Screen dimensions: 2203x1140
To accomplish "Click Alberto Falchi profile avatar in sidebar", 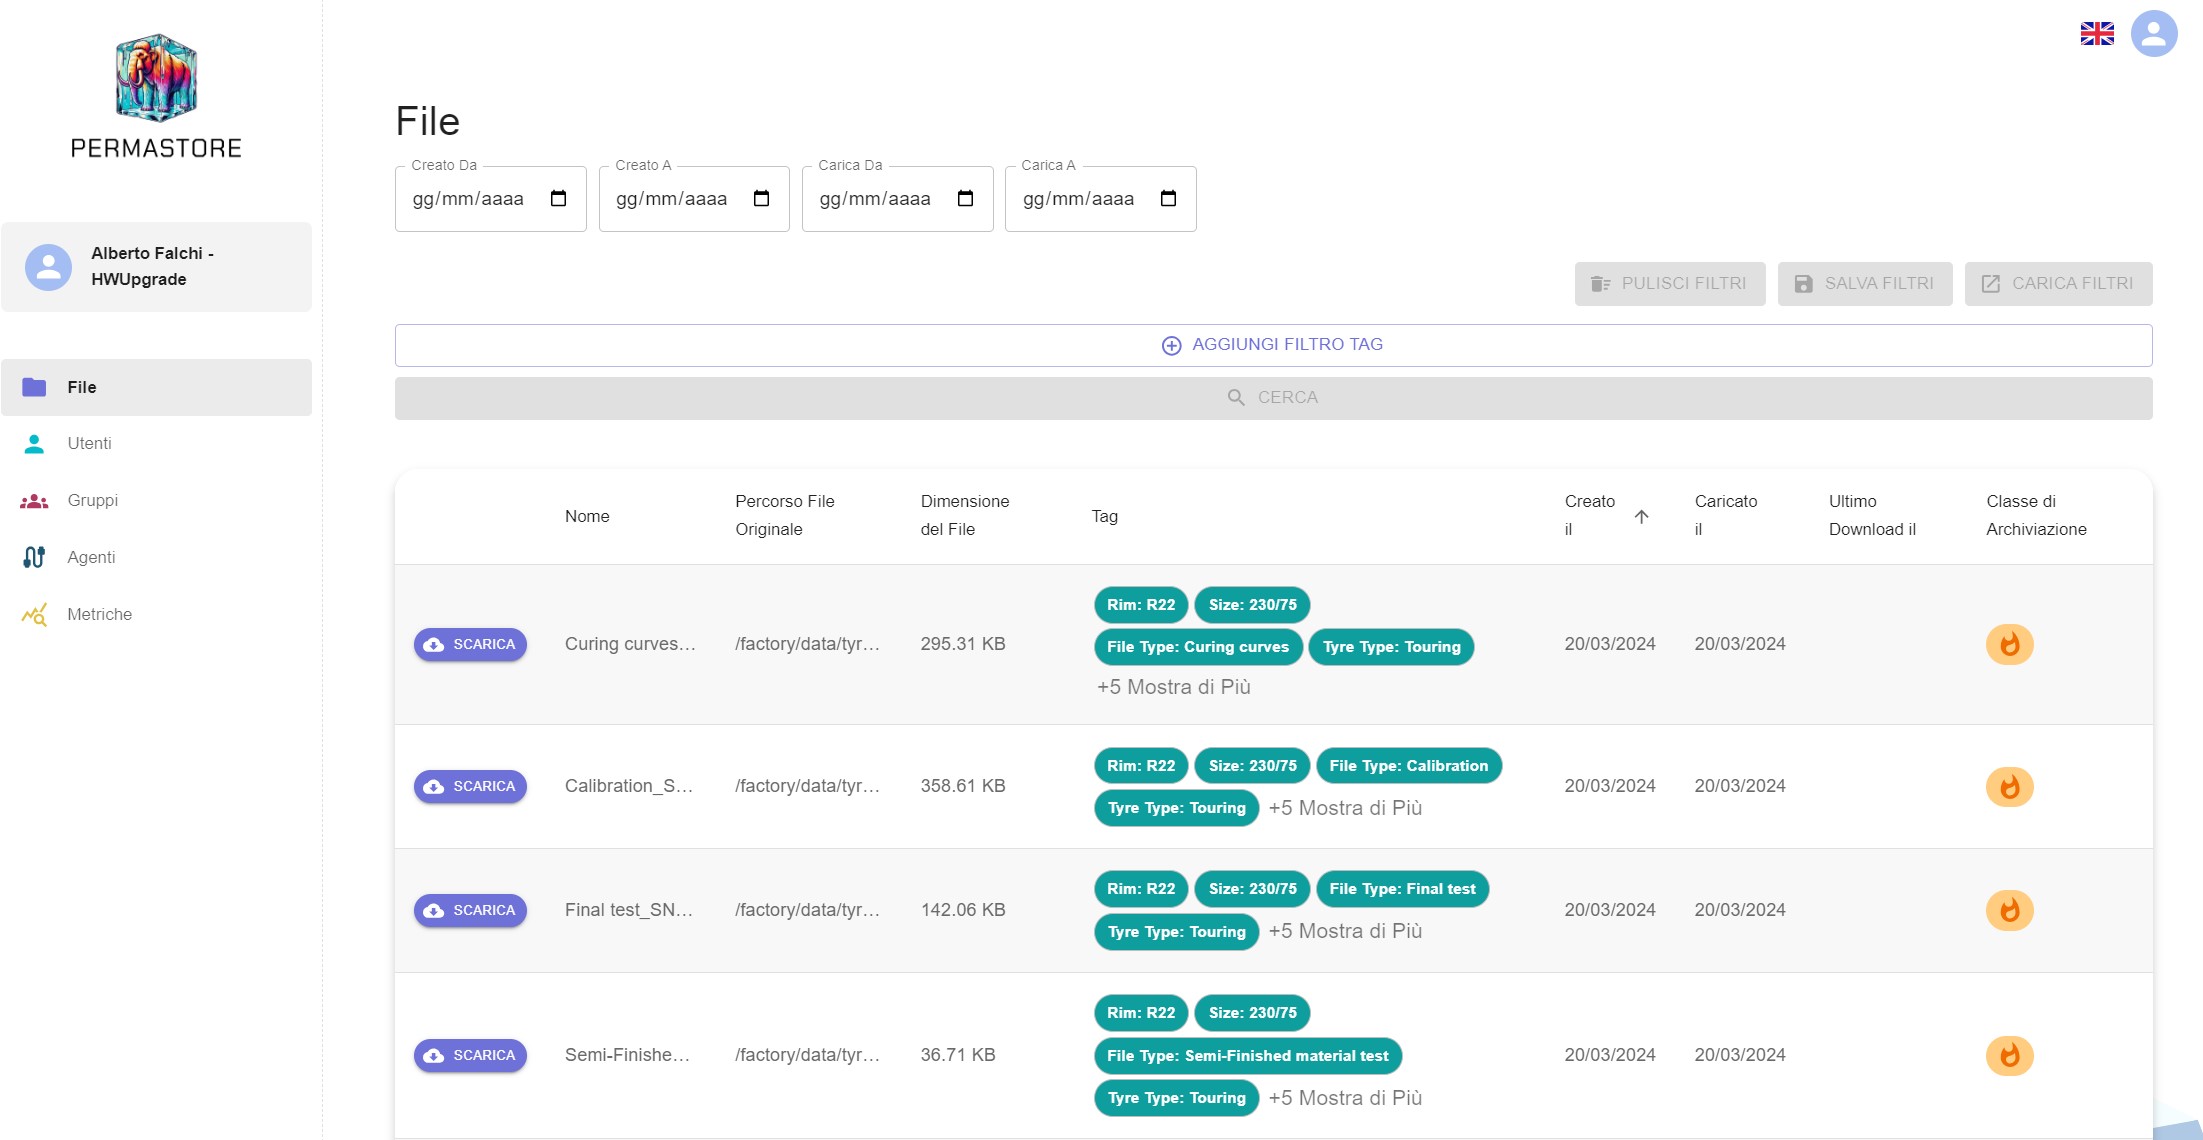I will [48, 267].
